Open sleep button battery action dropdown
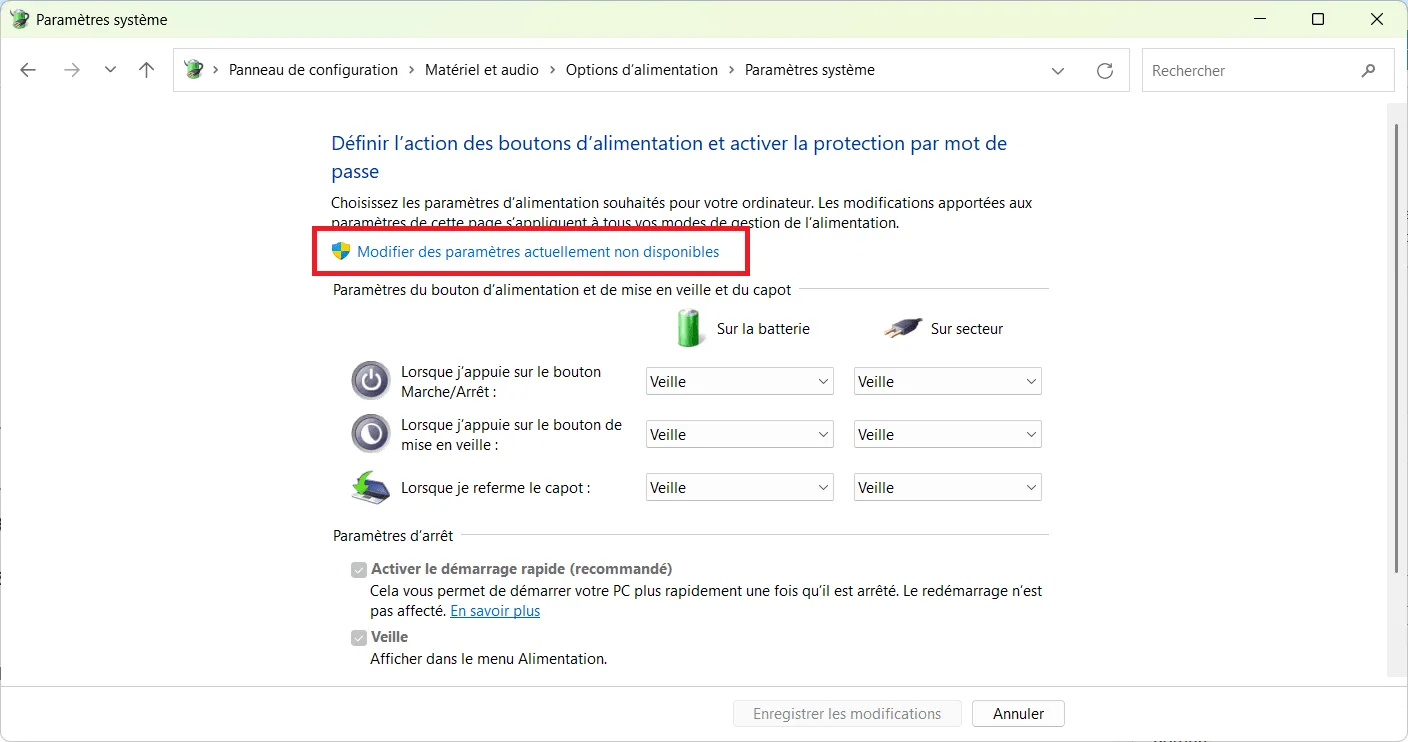Viewport: 1408px width, 742px height. coord(740,434)
